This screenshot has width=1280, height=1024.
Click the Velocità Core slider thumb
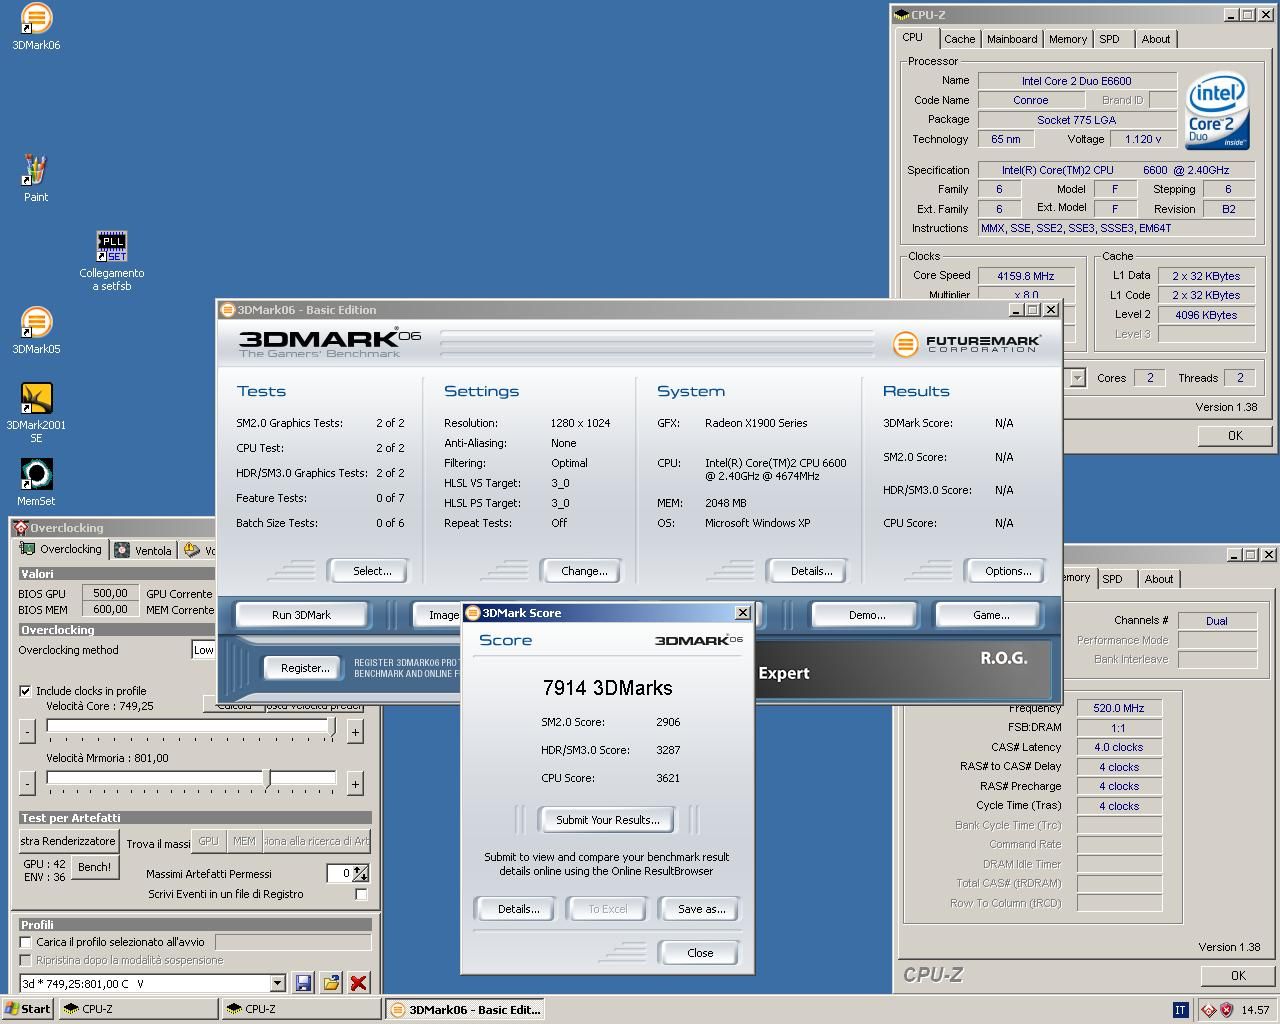[332, 727]
